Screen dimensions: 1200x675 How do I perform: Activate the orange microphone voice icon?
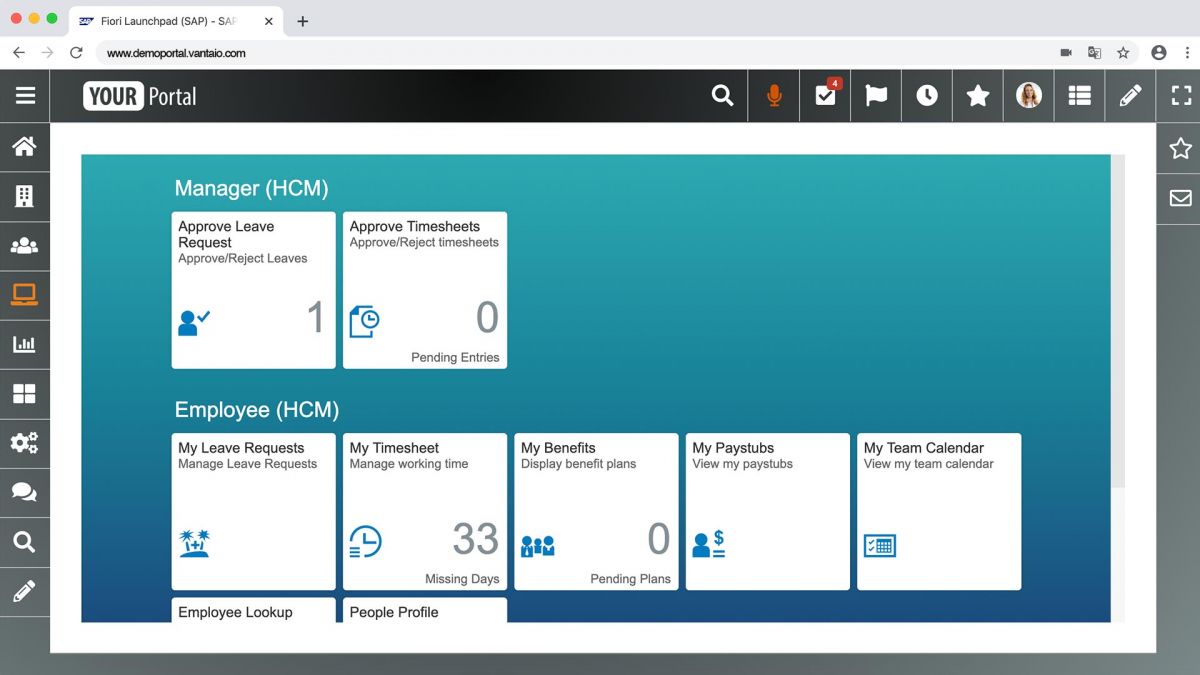(x=773, y=96)
